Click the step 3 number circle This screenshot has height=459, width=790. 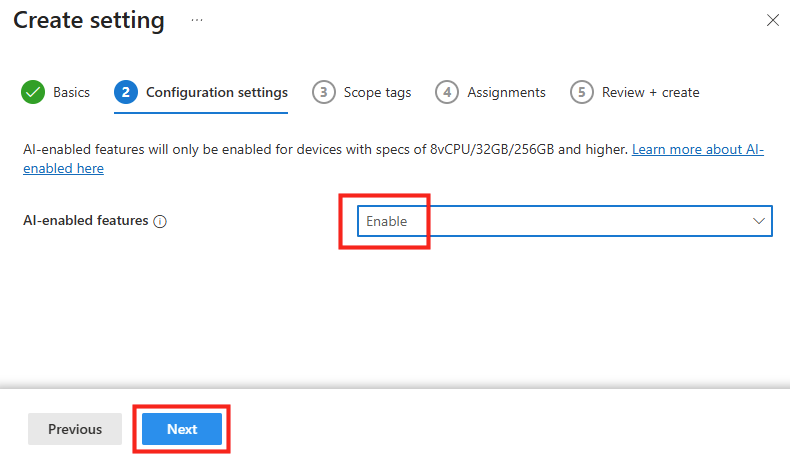click(x=323, y=92)
